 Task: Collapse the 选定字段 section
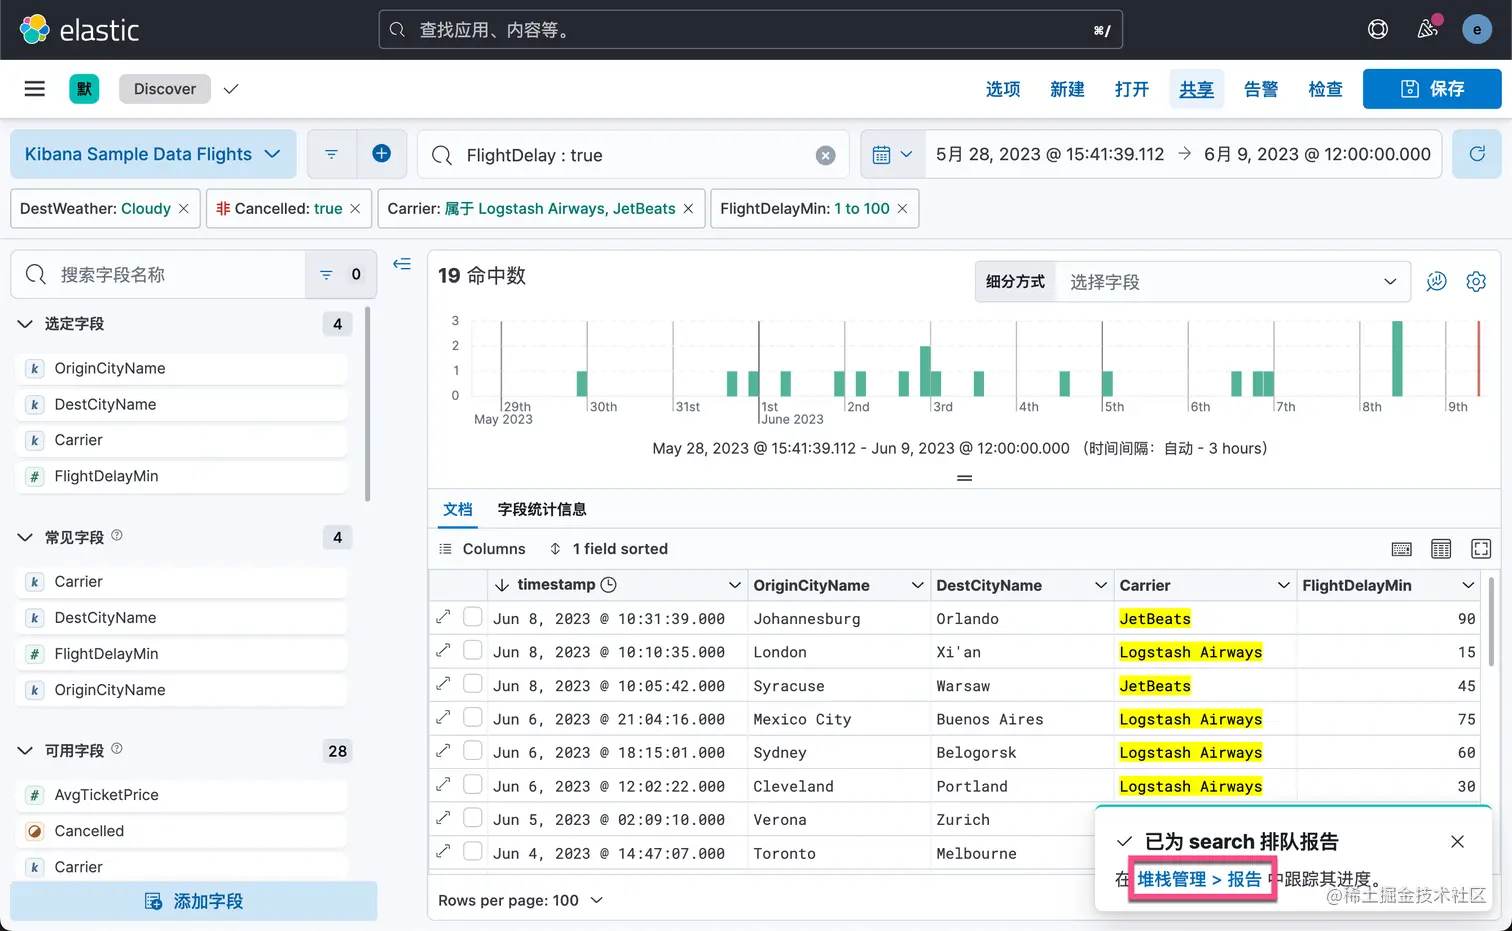[x=25, y=324]
